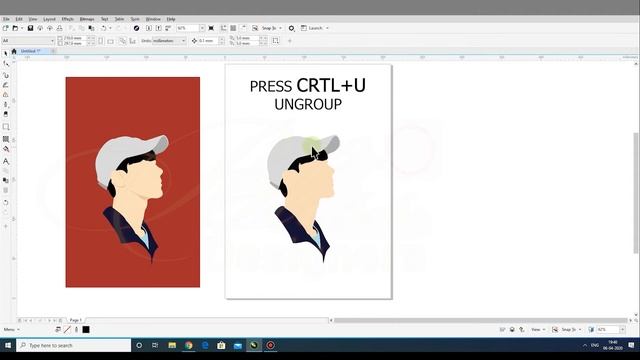Click the round black search-content icon

[x=136, y=28]
